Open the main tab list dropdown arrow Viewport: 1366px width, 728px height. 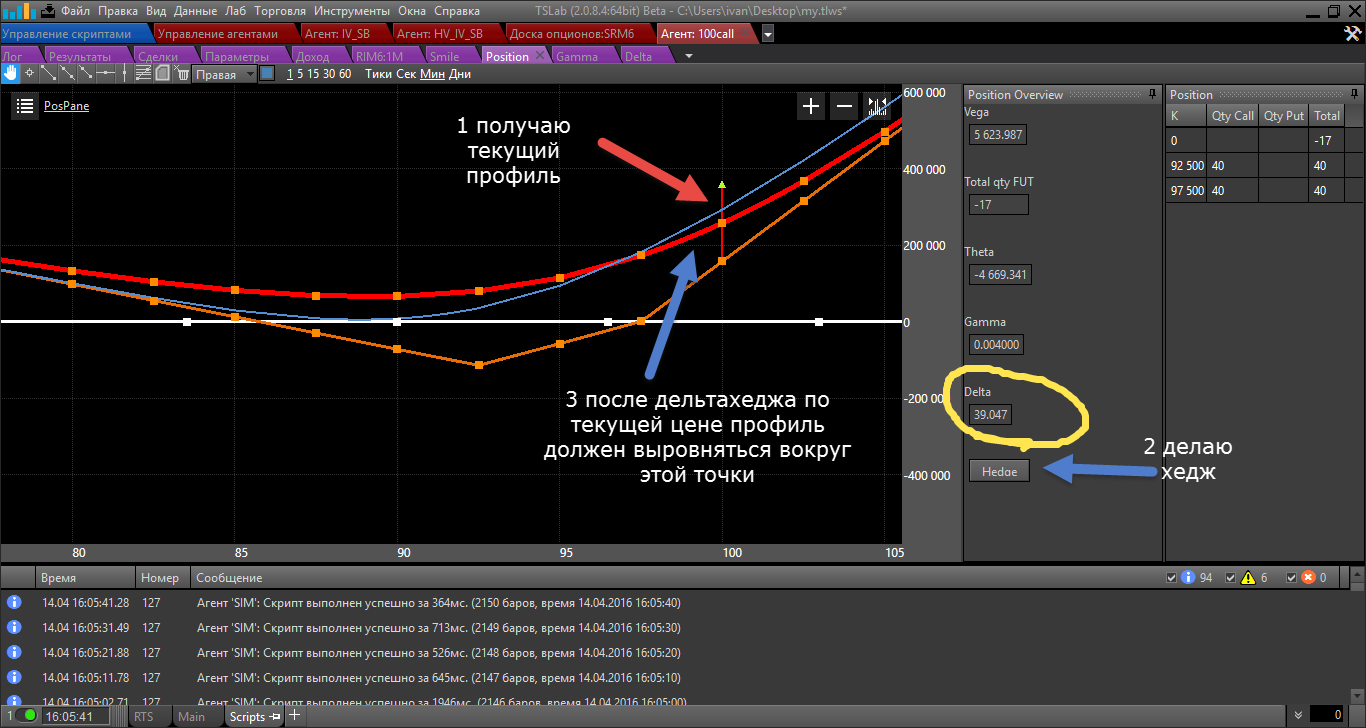pyautogui.click(x=768, y=33)
